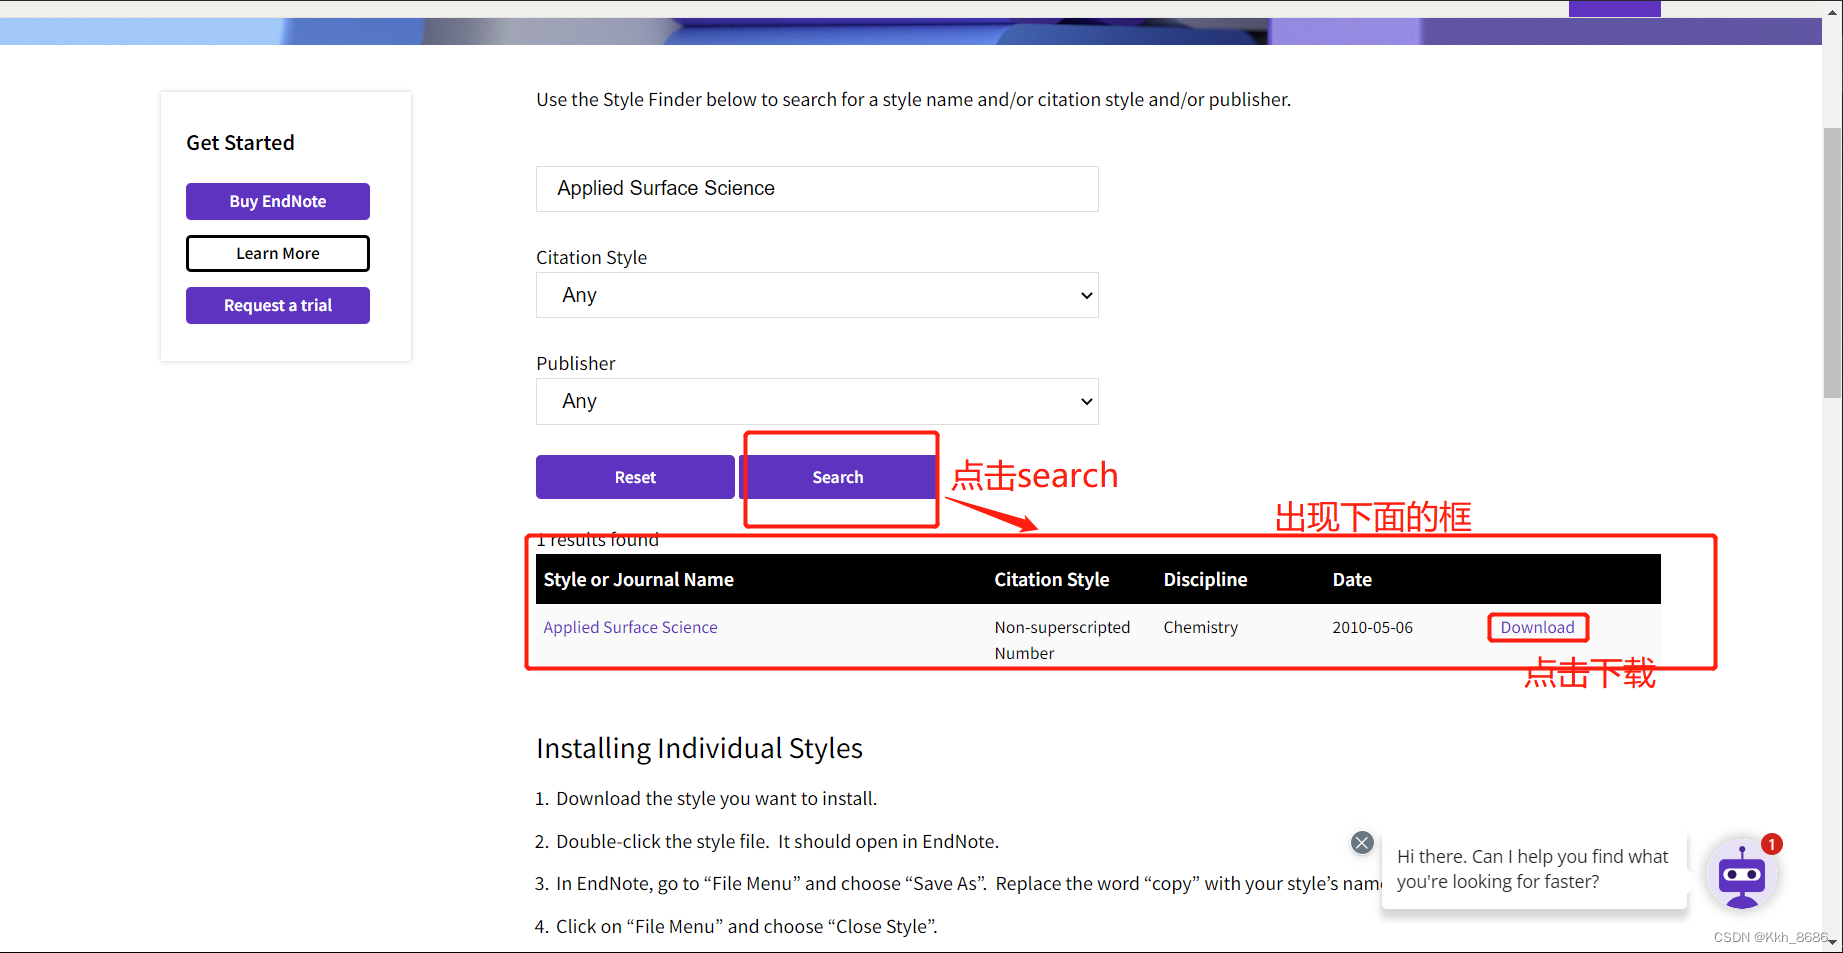Image resolution: width=1843 pixels, height=953 pixels.
Task: Click the Learn More button
Action: (x=278, y=253)
